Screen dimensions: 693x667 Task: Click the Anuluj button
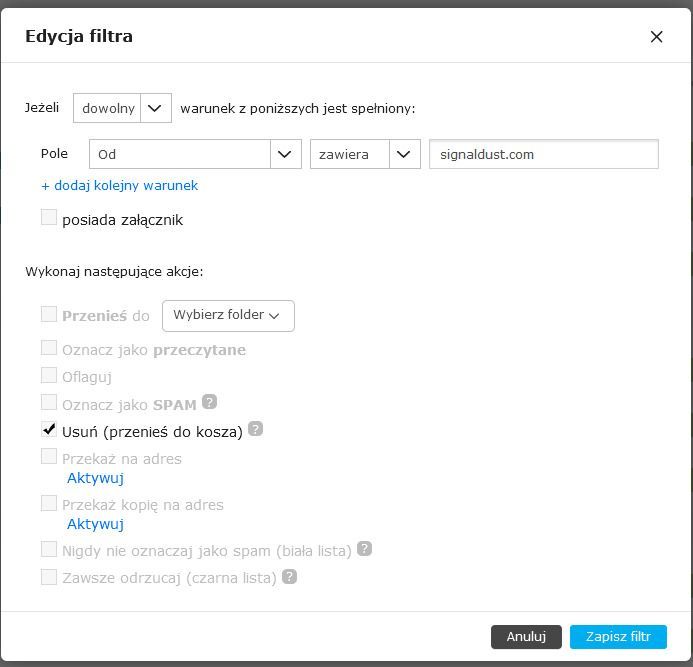click(526, 637)
